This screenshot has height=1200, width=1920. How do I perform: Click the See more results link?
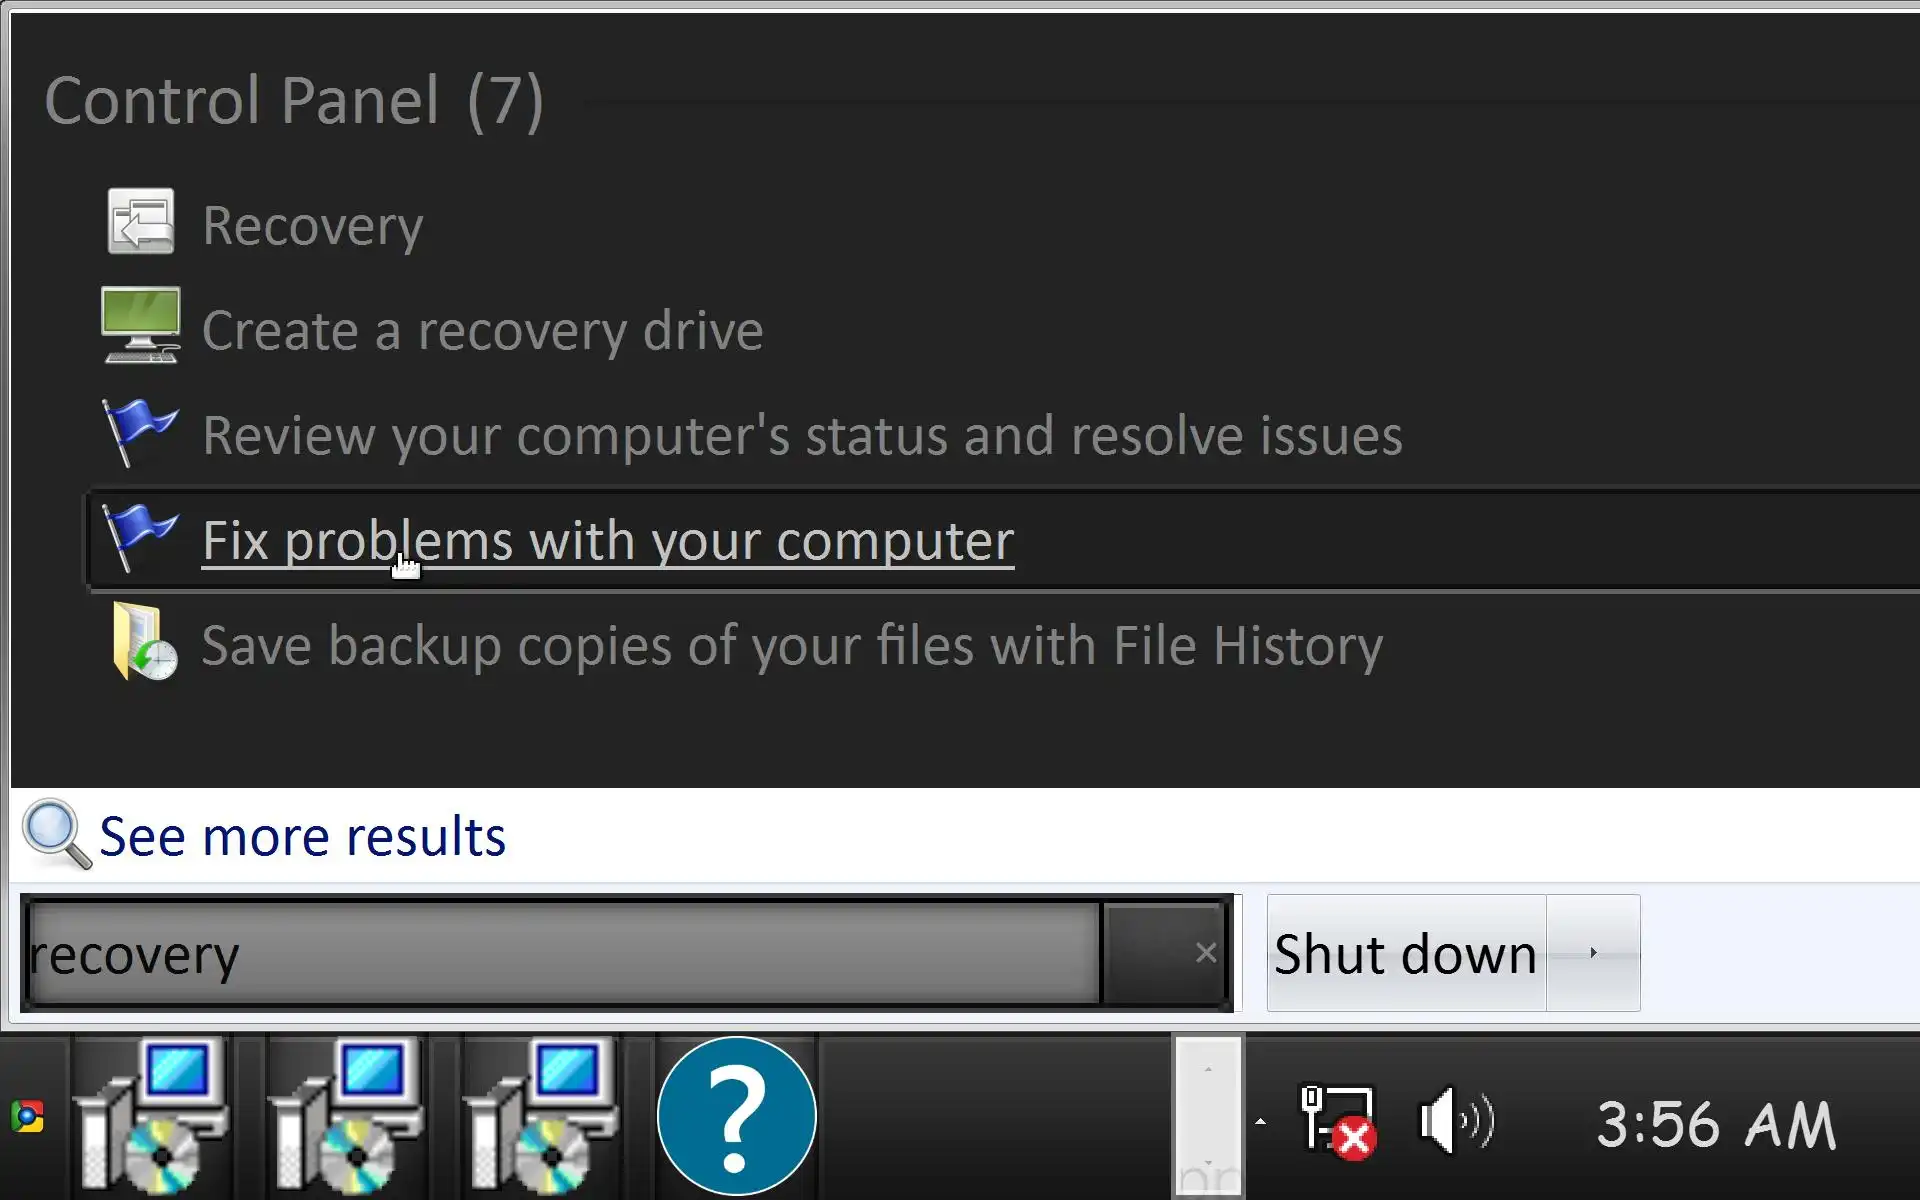[302, 837]
